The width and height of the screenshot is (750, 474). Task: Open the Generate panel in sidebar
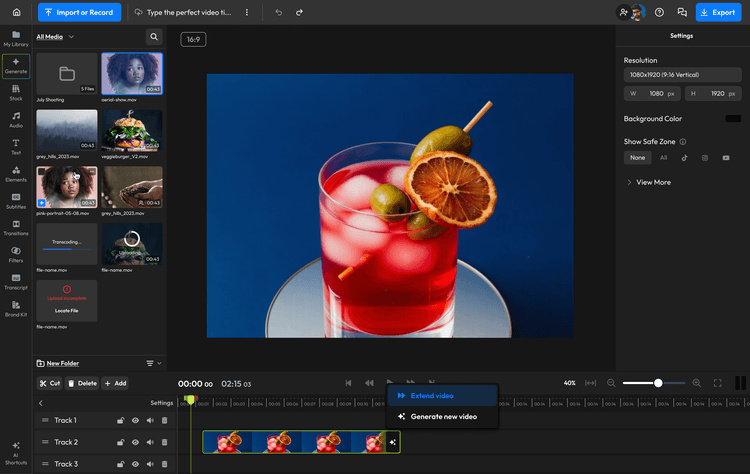(x=16, y=66)
